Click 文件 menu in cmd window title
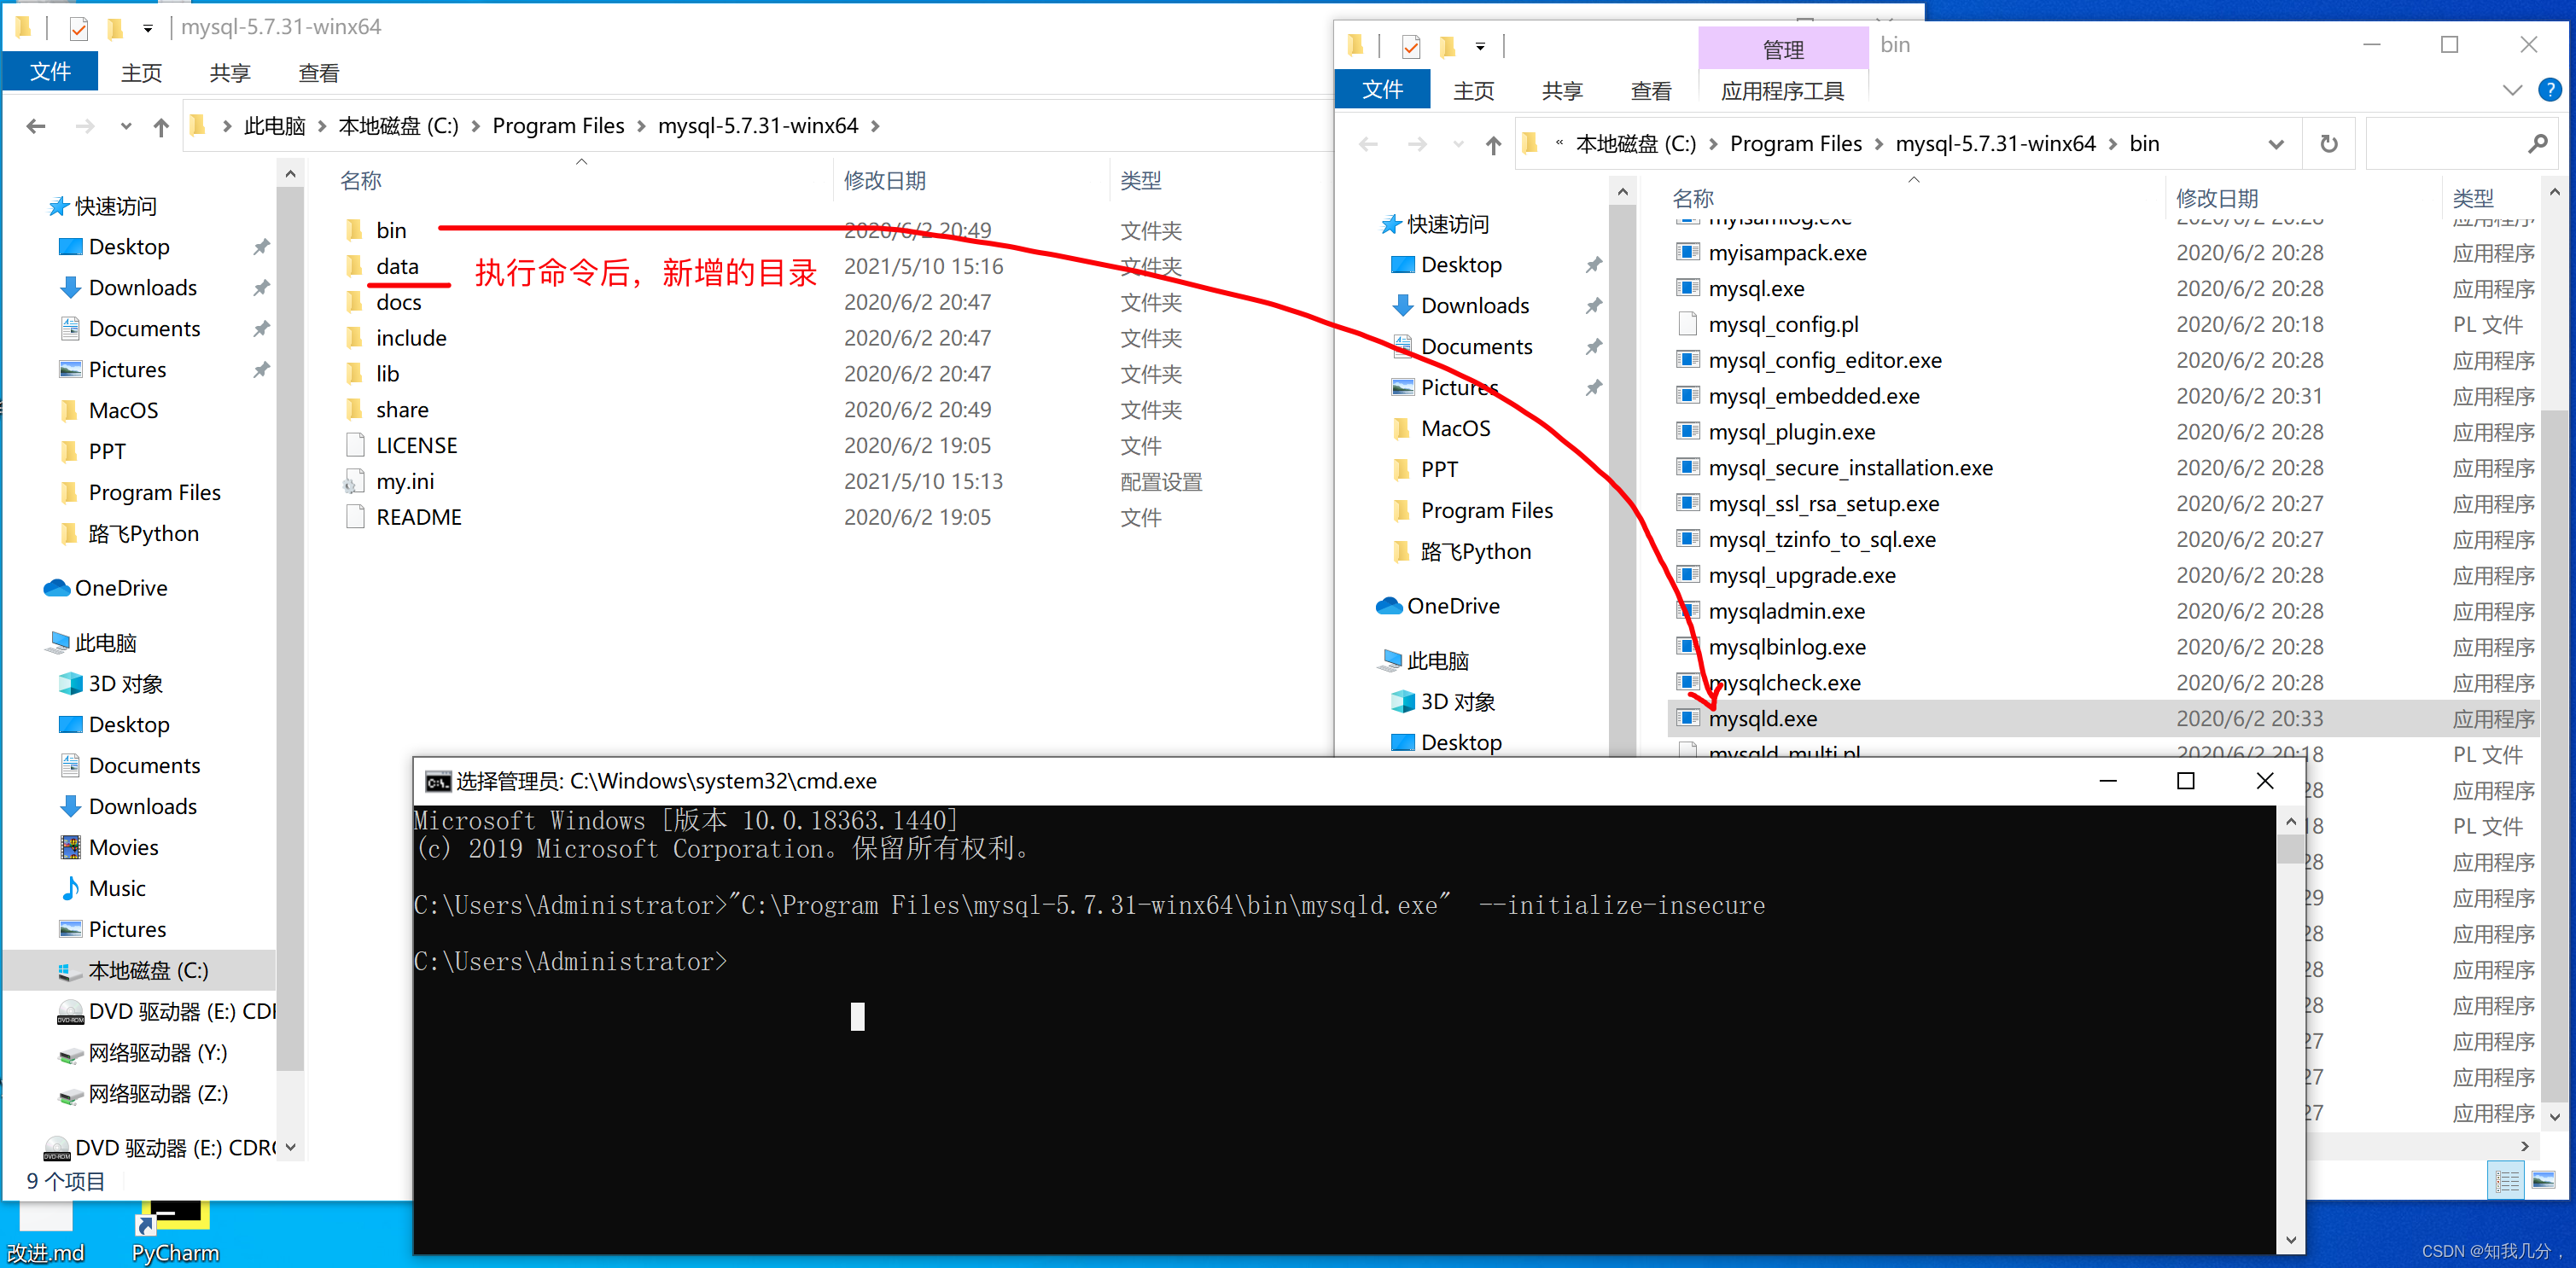 click(x=430, y=782)
